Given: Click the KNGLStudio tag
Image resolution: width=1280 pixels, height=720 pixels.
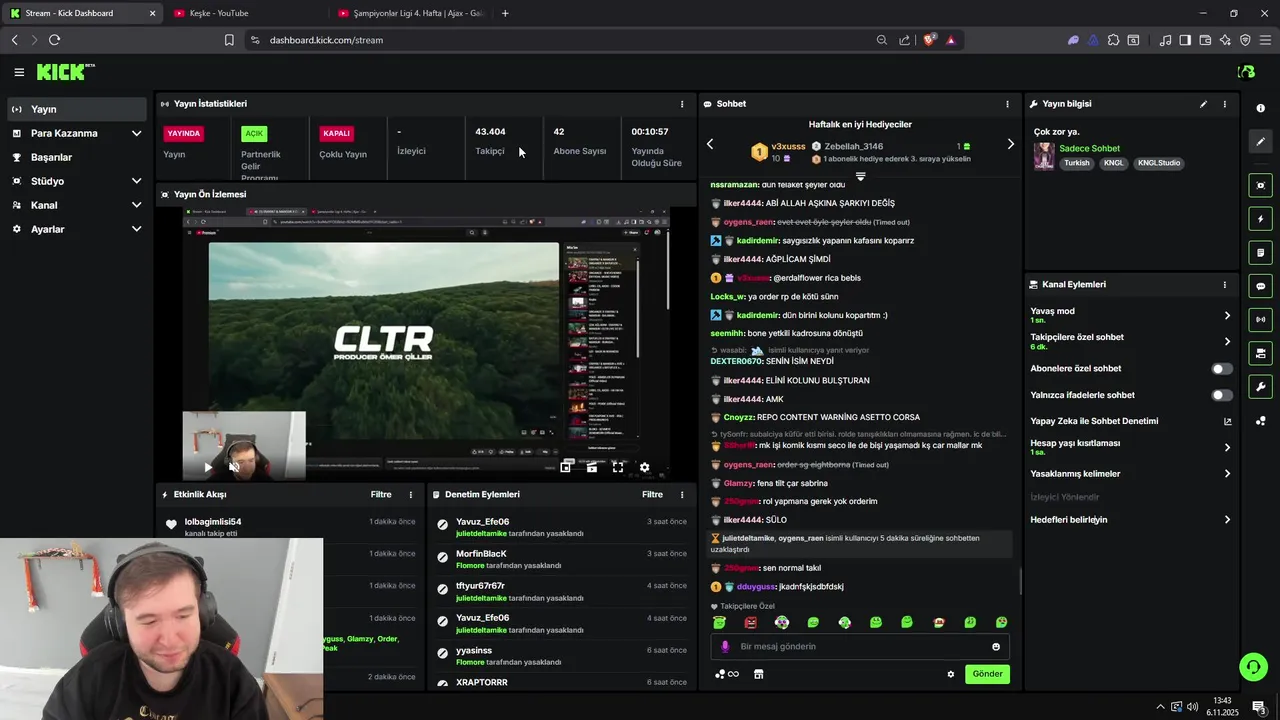Looking at the screenshot, I should point(1159,163).
